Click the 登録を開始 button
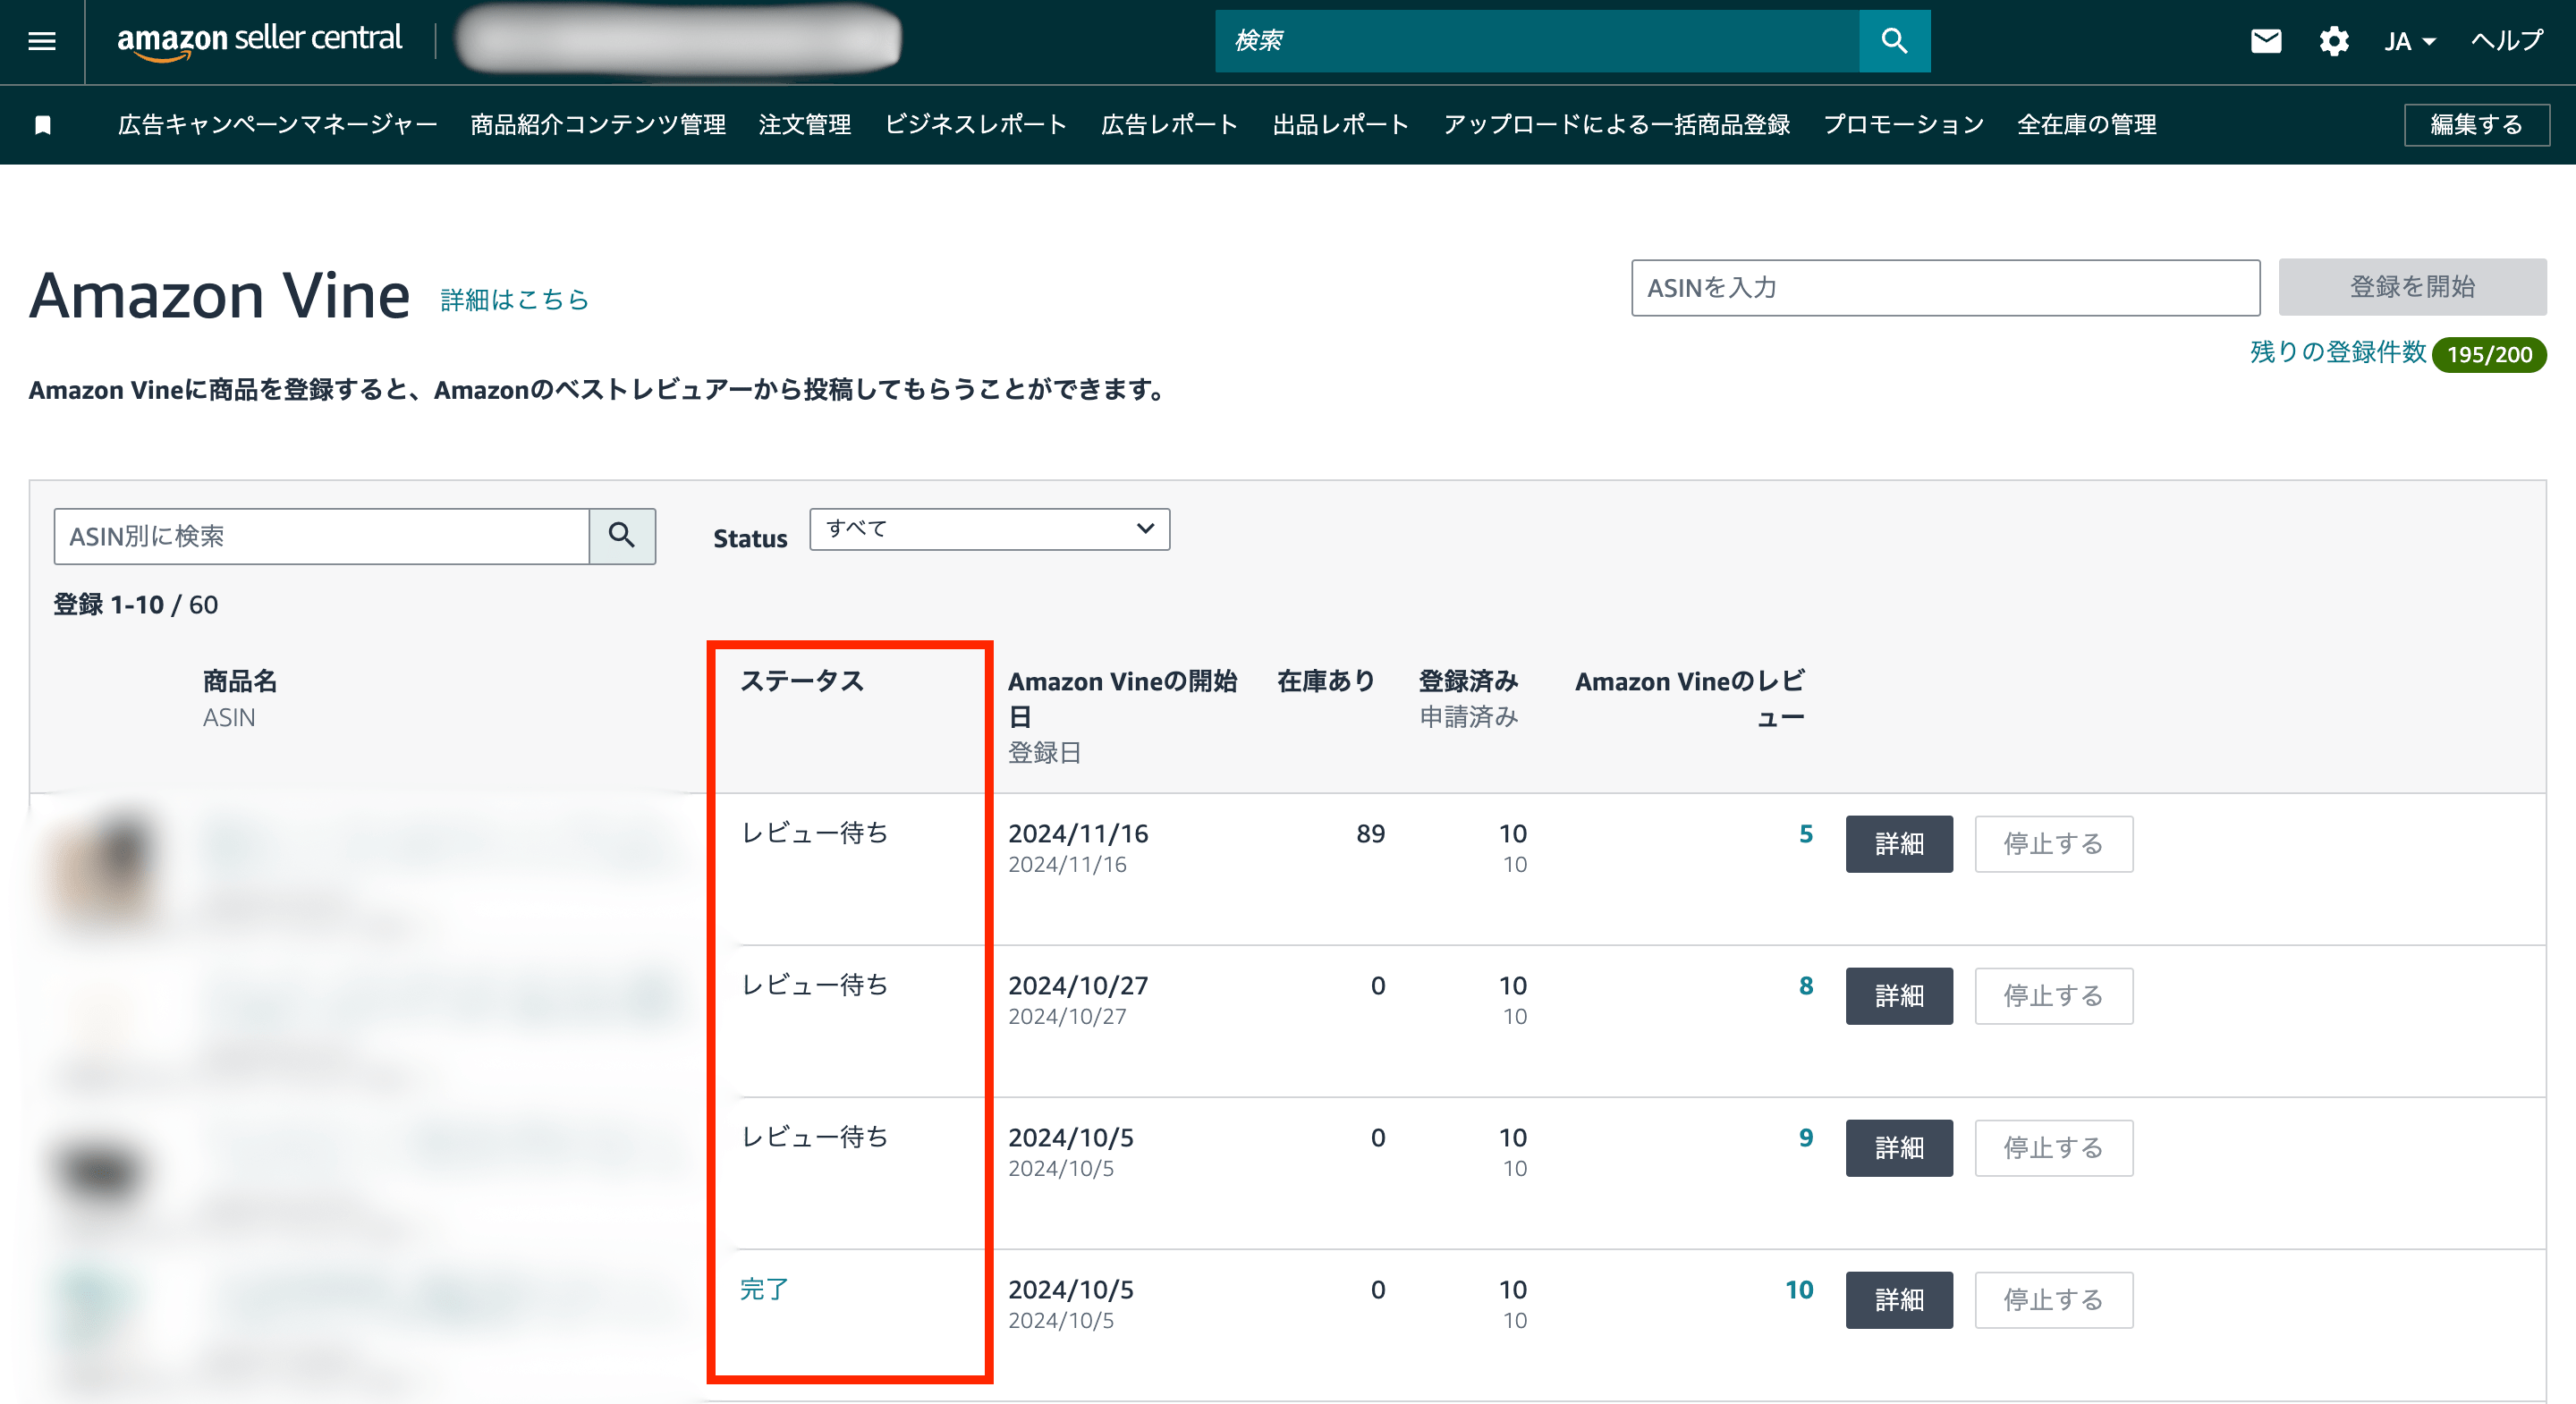Image resolution: width=2576 pixels, height=1404 pixels. (x=2411, y=287)
